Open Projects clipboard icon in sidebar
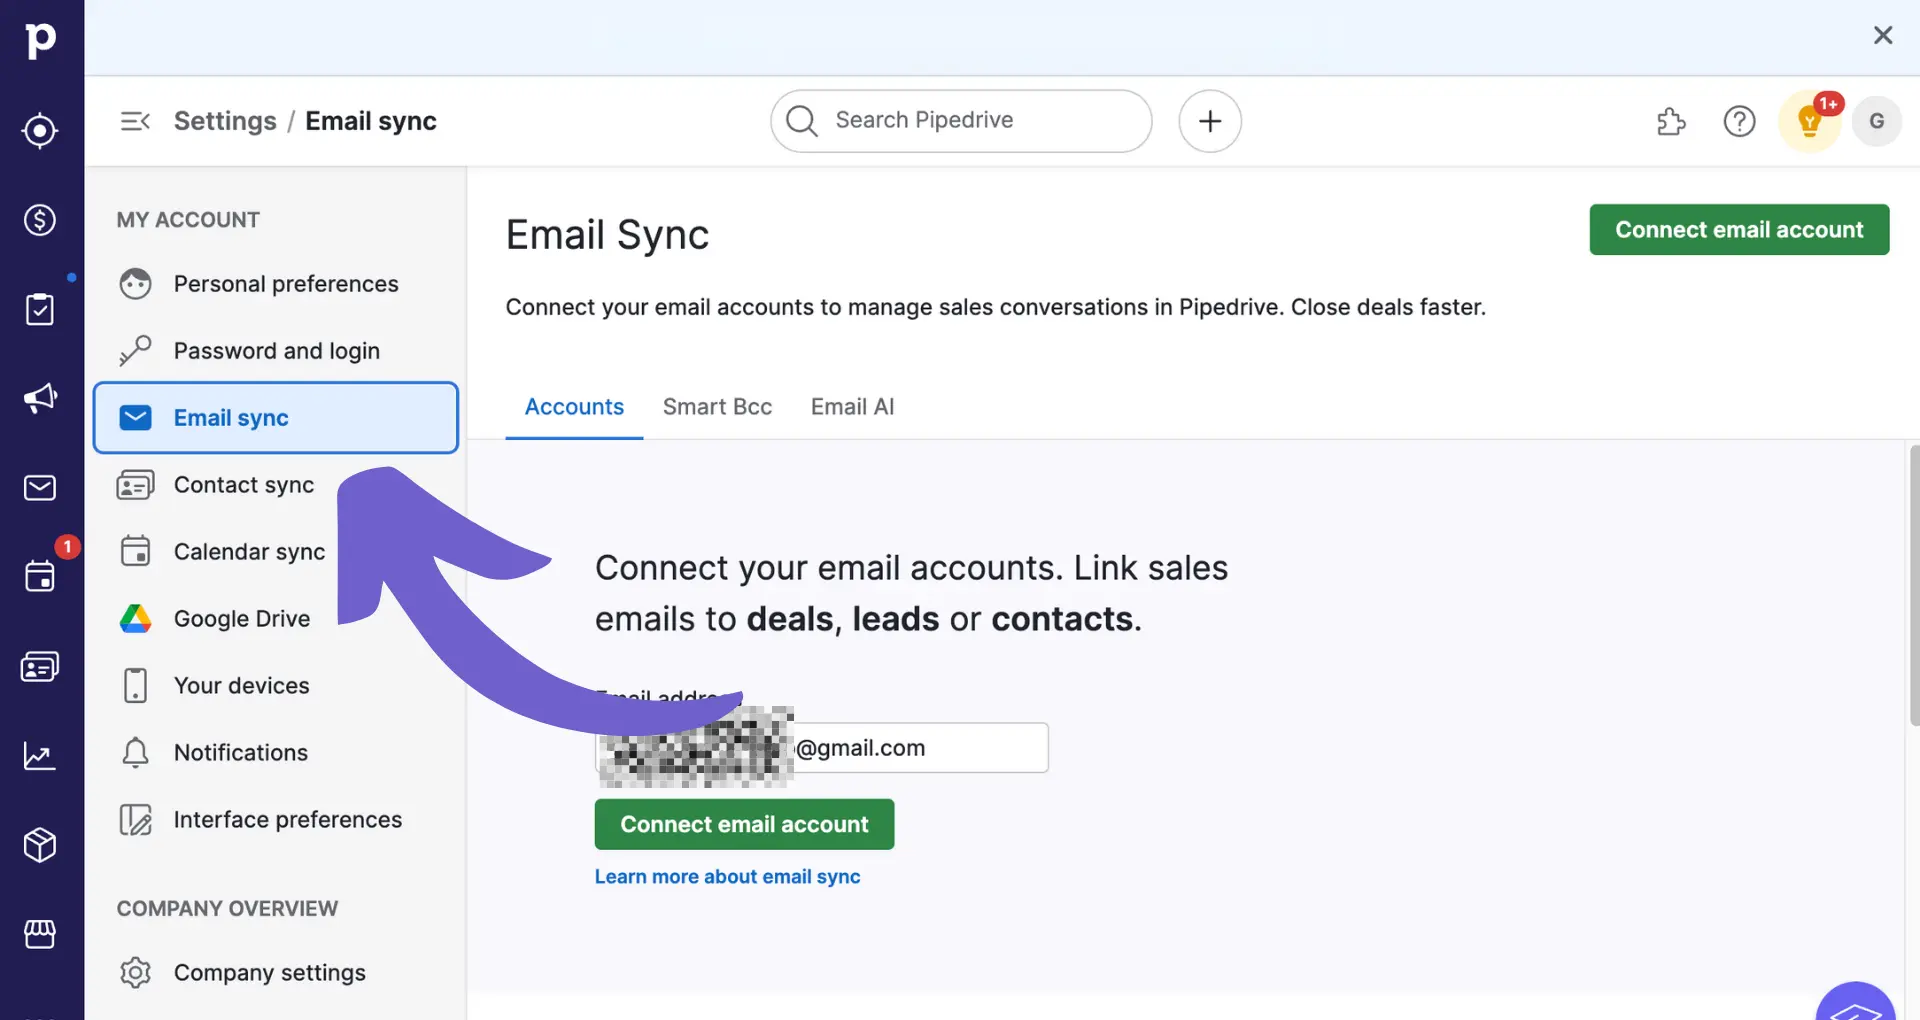Screen dimensions: 1920x1020 40,309
